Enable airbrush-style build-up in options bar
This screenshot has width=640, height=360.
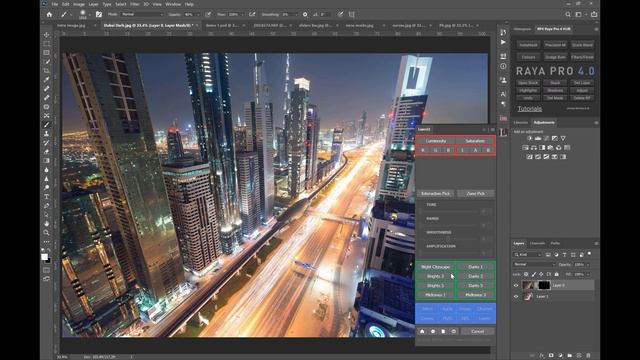tap(252, 14)
